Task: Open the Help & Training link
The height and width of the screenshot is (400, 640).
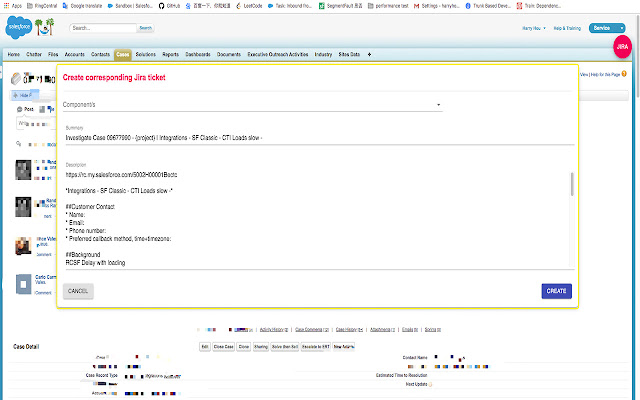Action: [x=567, y=28]
